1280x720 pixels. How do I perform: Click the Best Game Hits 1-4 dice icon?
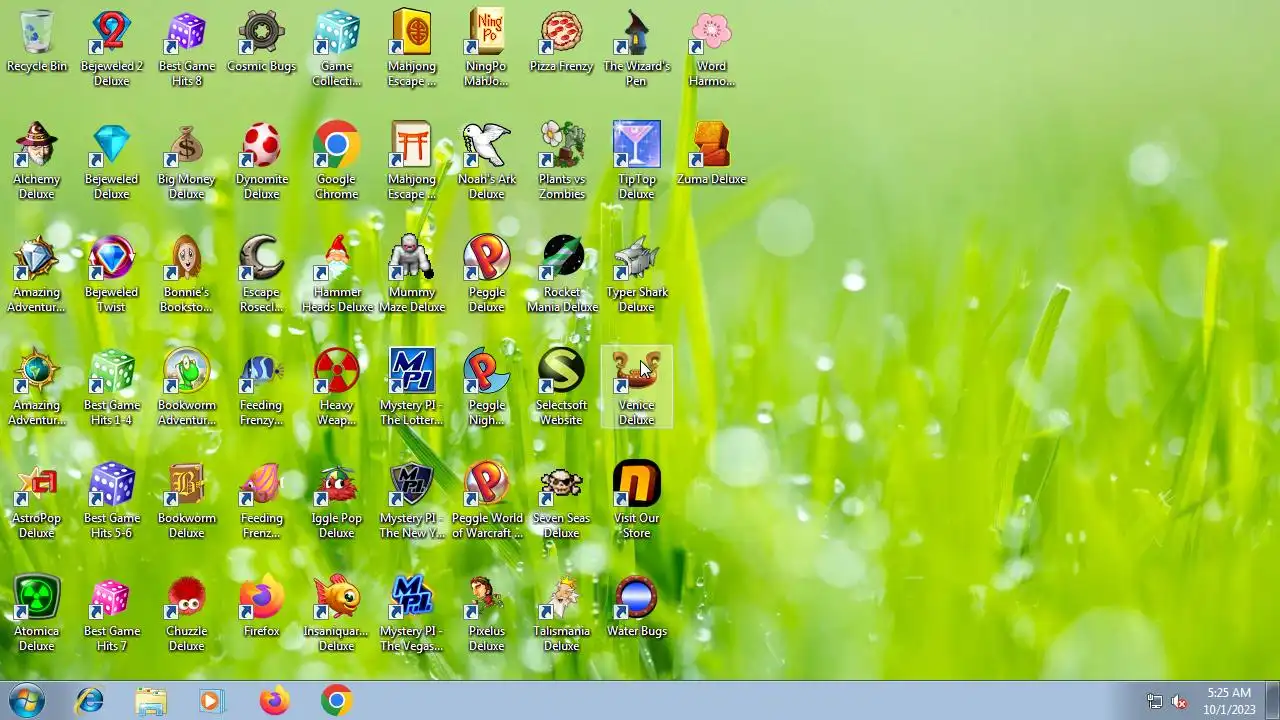click(111, 371)
